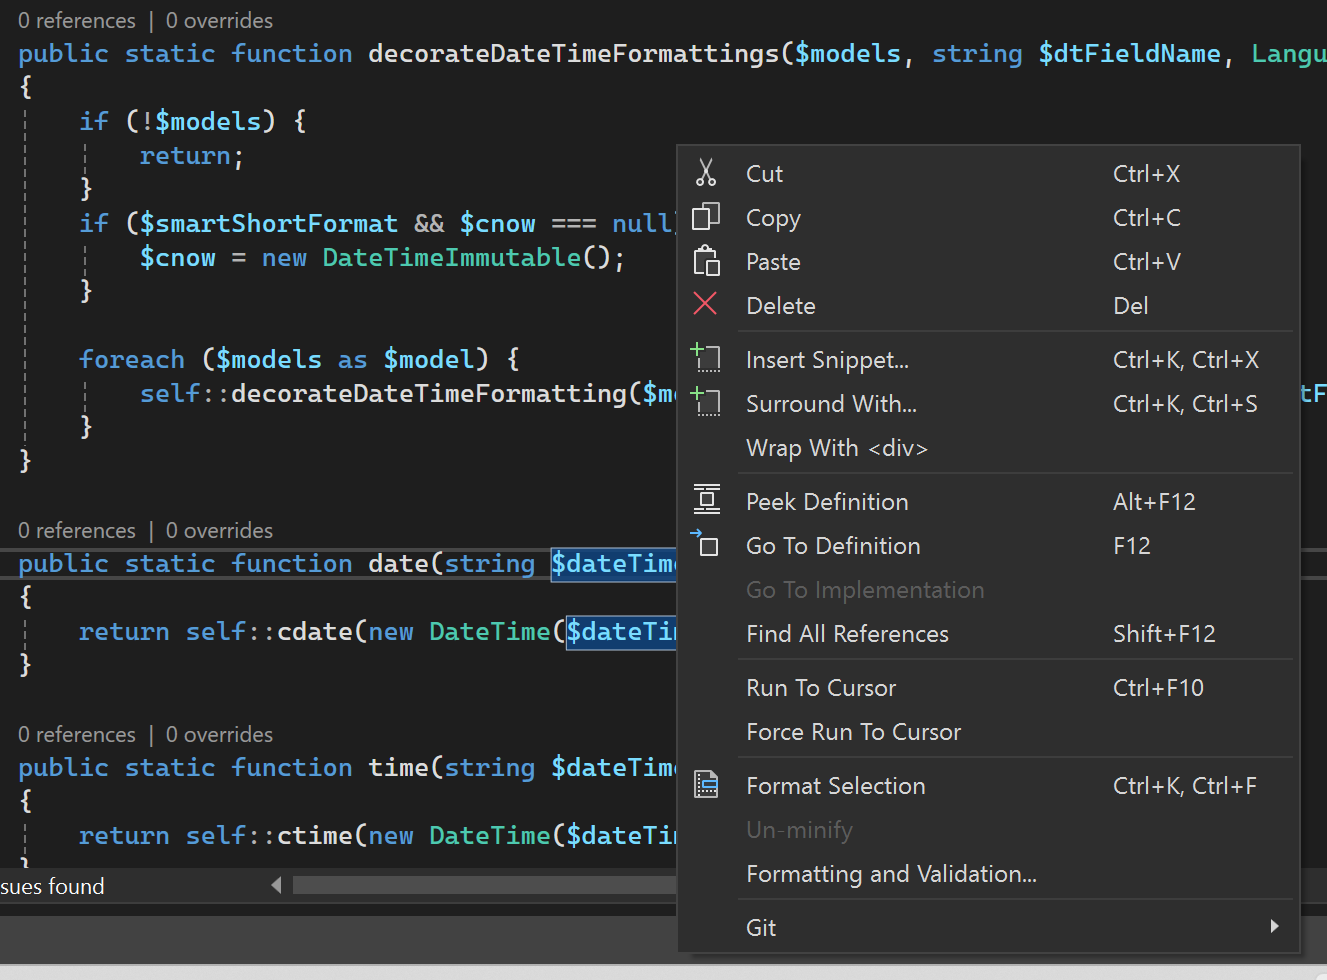Click the Format Selection icon
This screenshot has height=980, width=1327.
tap(706, 785)
